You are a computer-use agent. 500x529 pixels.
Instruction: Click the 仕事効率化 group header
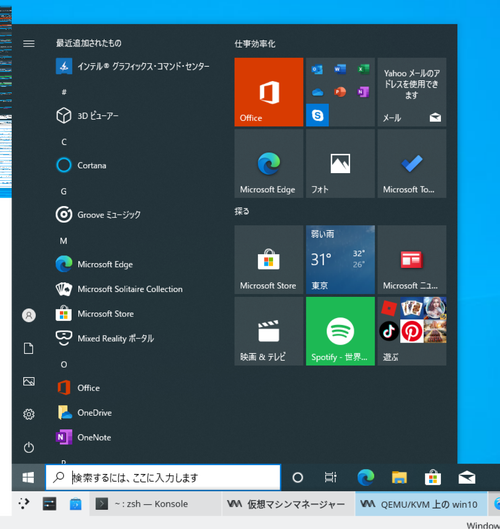coord(255,44)
